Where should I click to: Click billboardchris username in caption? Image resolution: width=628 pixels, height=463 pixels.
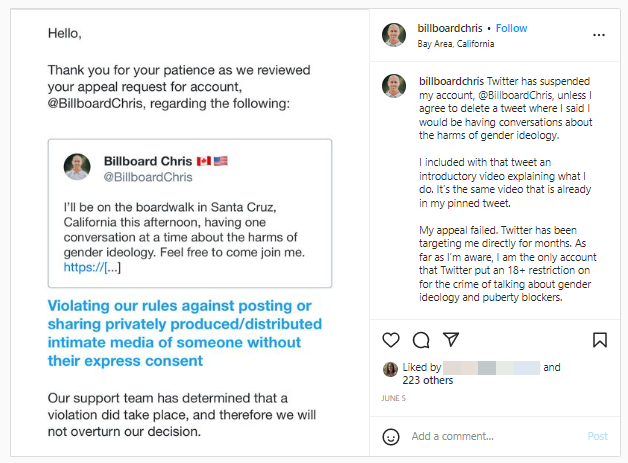coord(452,80)
